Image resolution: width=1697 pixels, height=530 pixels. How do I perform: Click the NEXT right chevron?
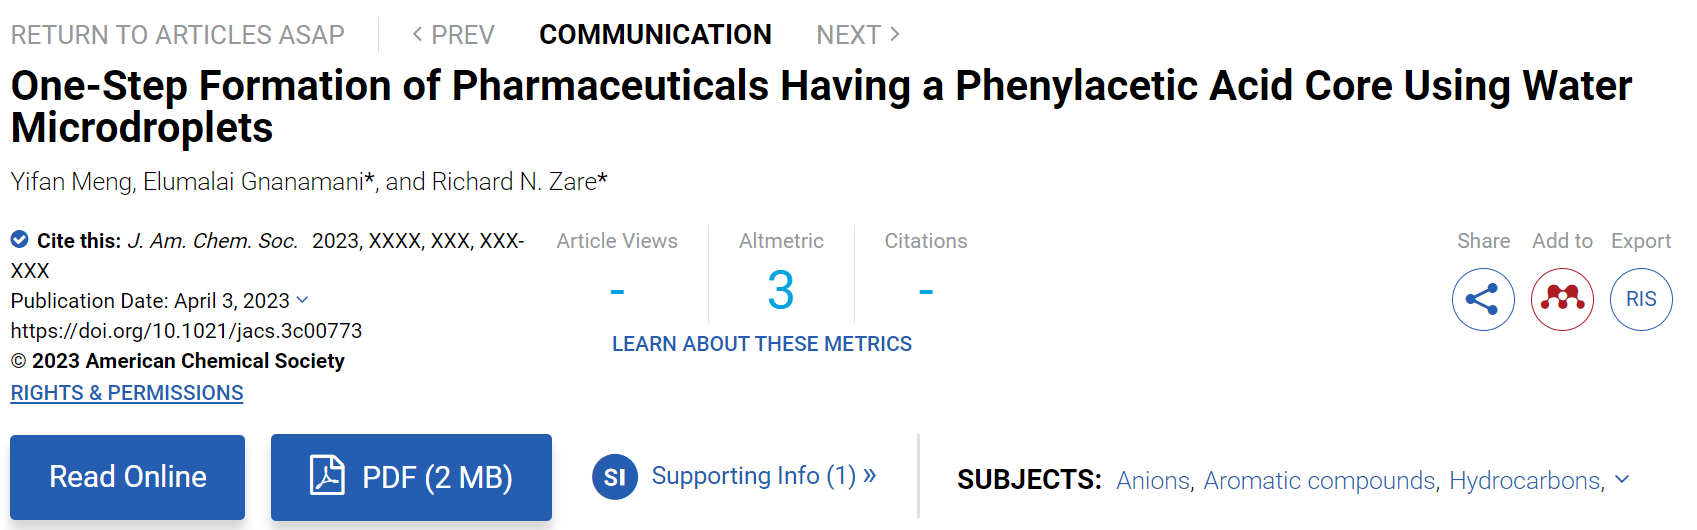pos(895,34)
